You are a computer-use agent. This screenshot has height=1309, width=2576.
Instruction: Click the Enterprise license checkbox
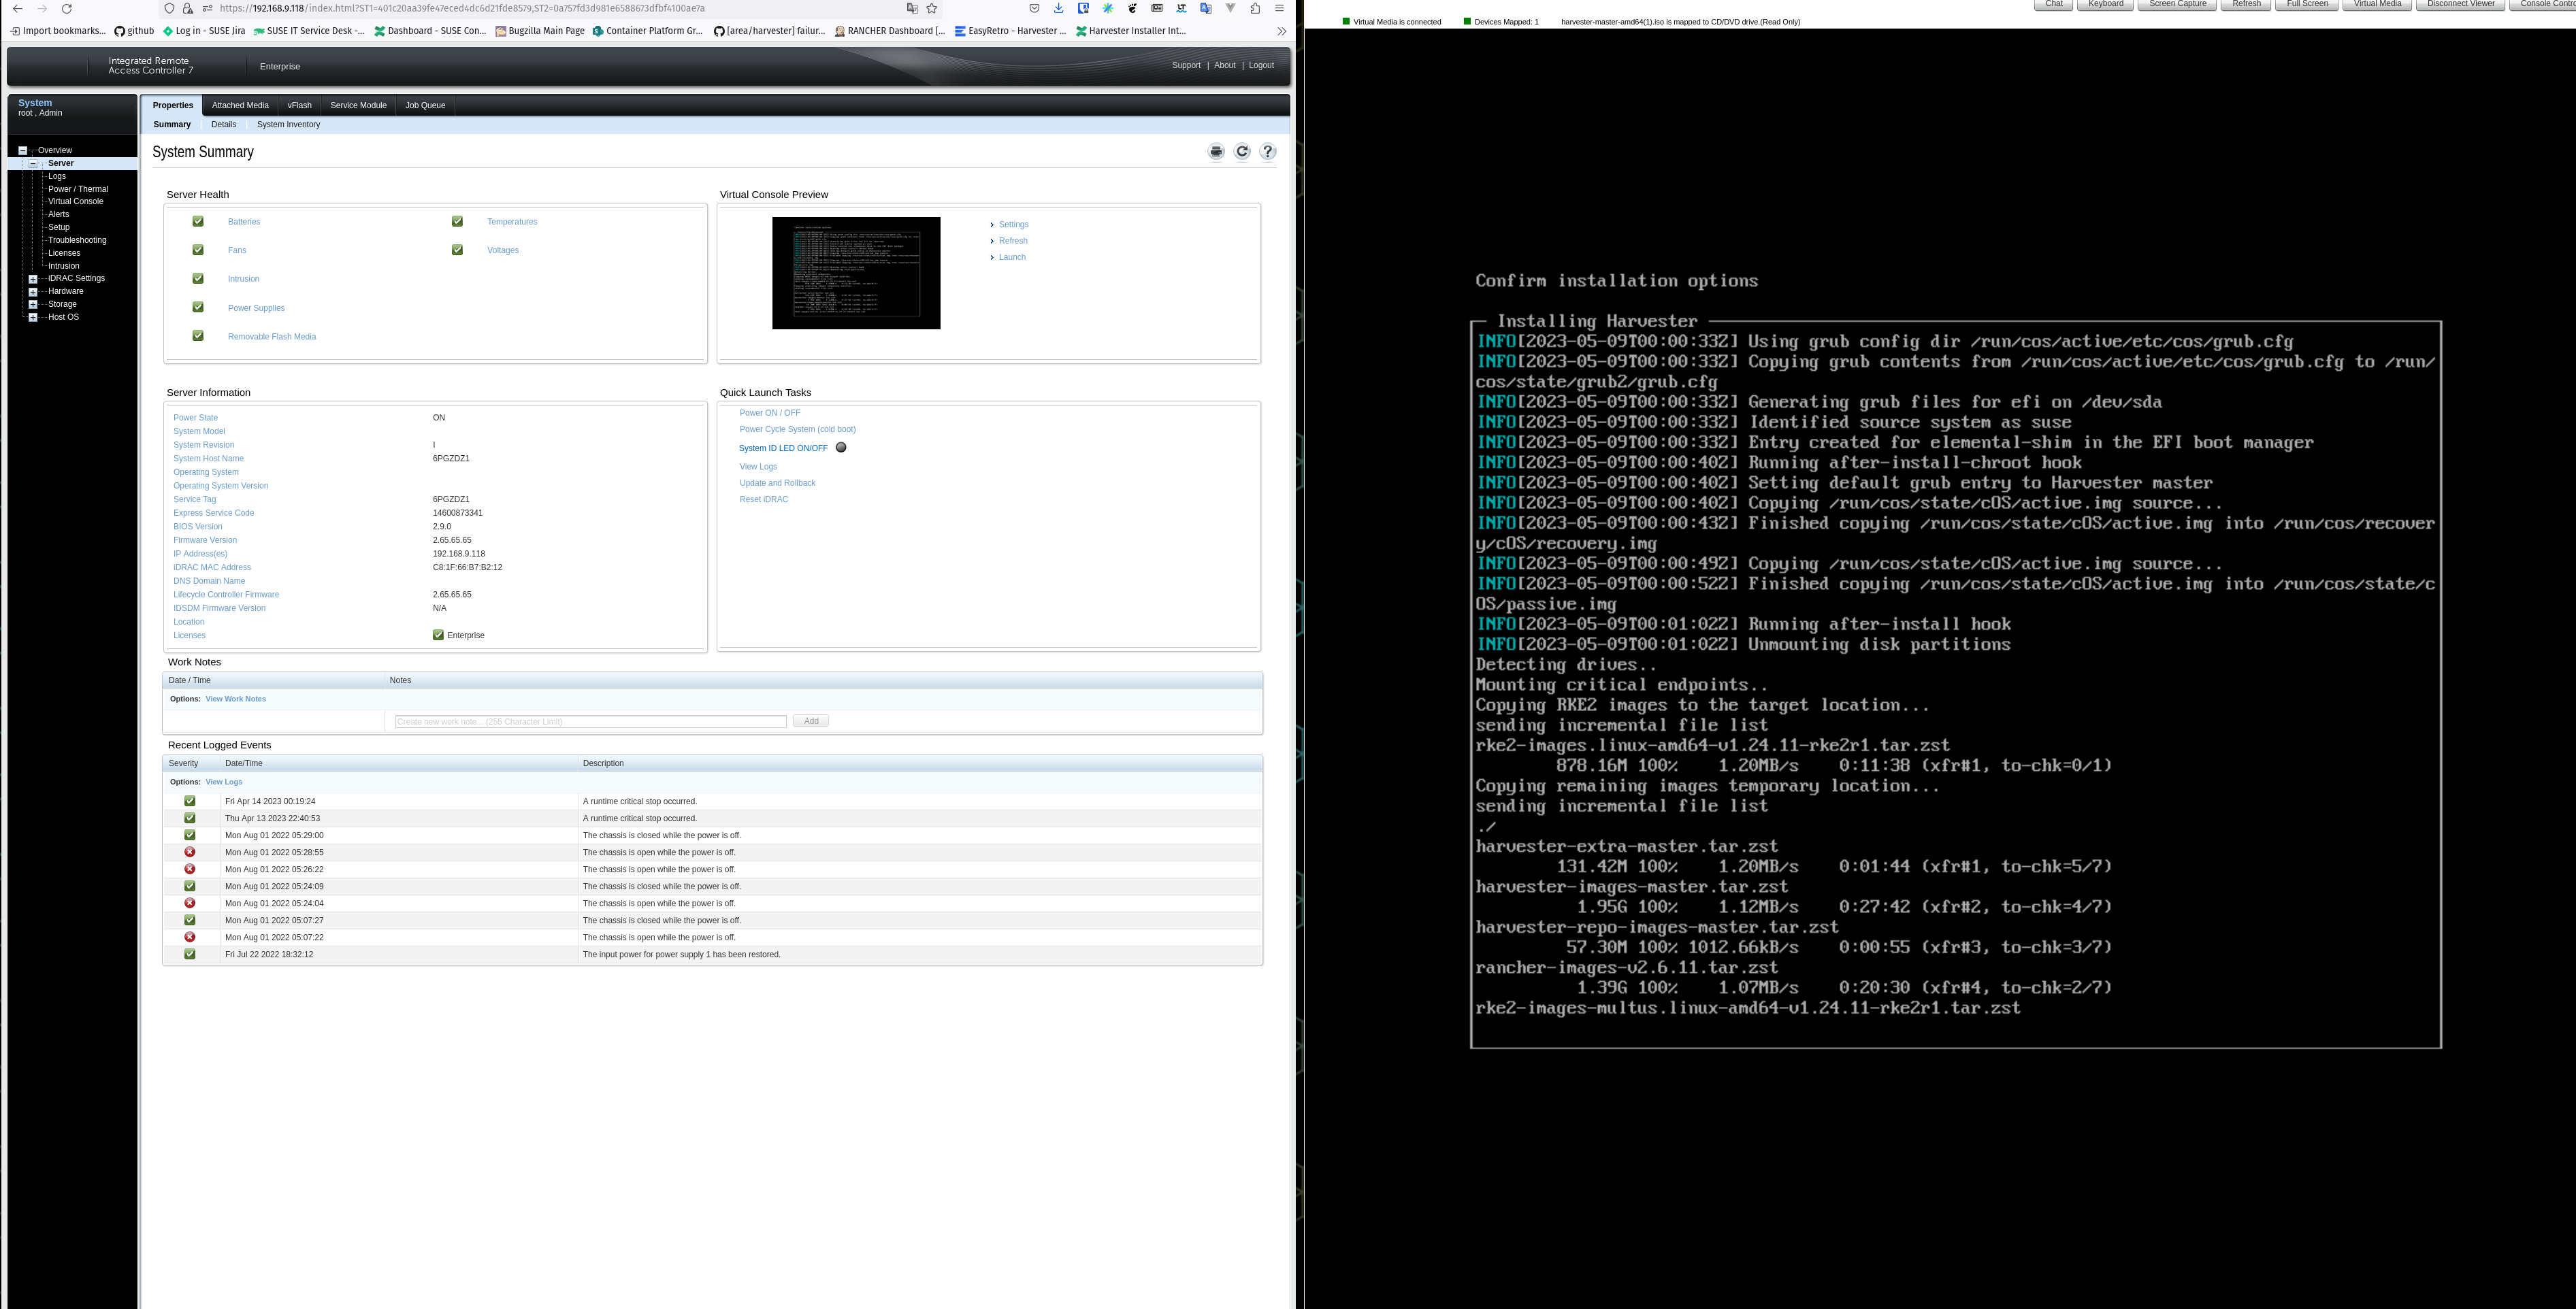[x=438, y=634]
